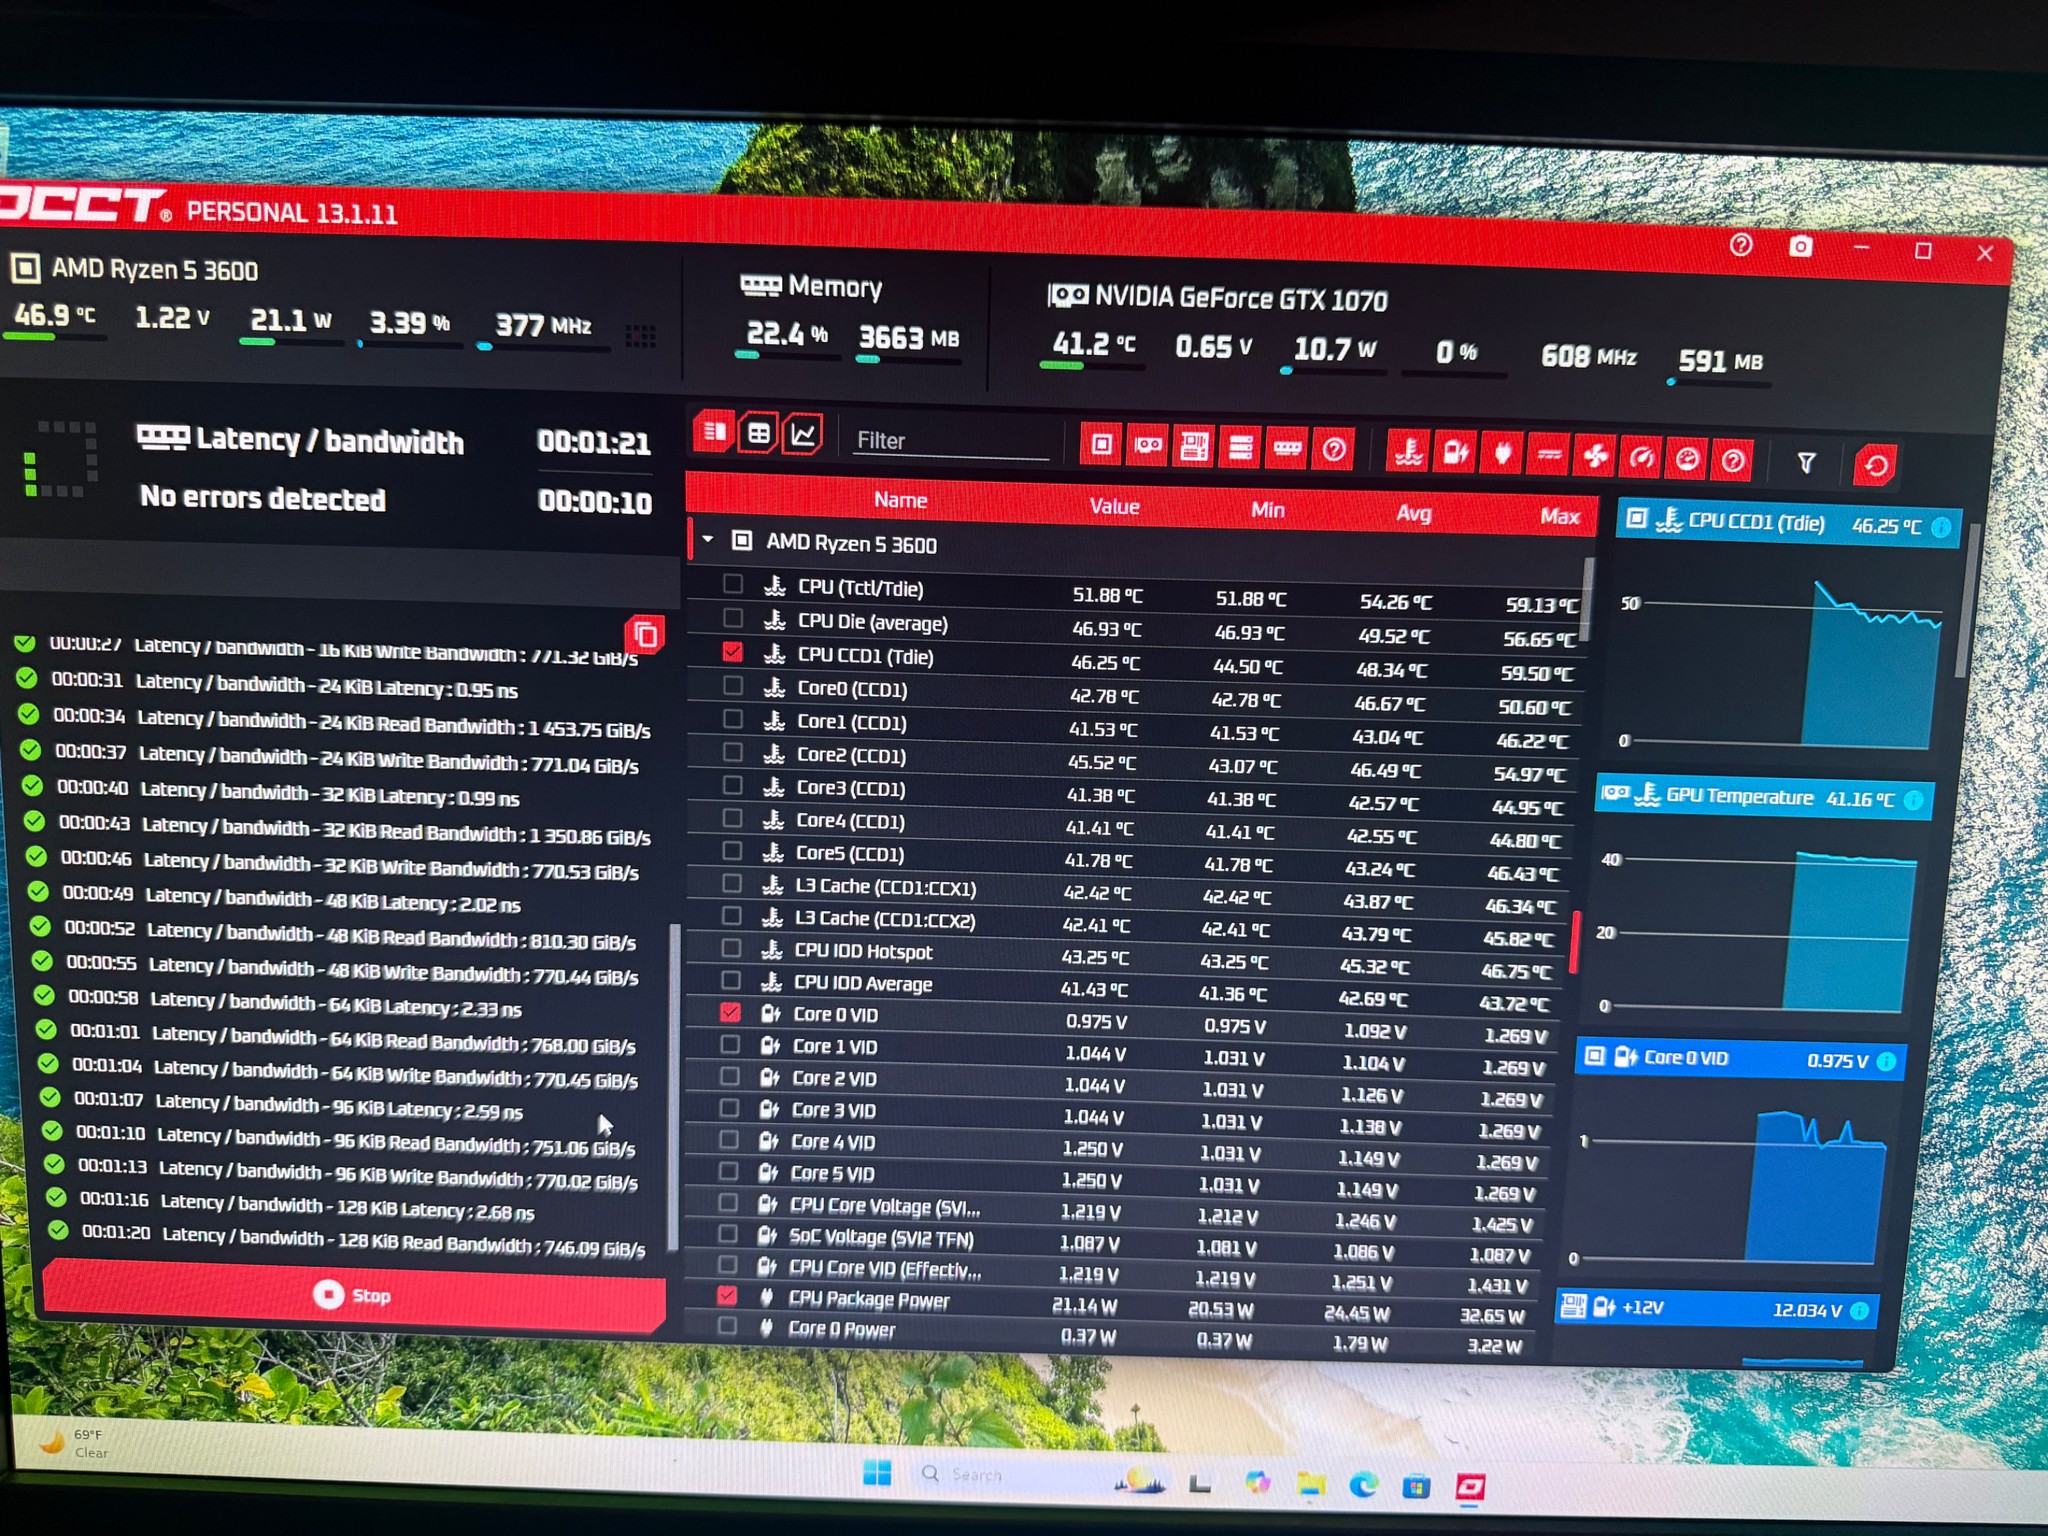Sort sensors by the Max column

pos(1560,516)
